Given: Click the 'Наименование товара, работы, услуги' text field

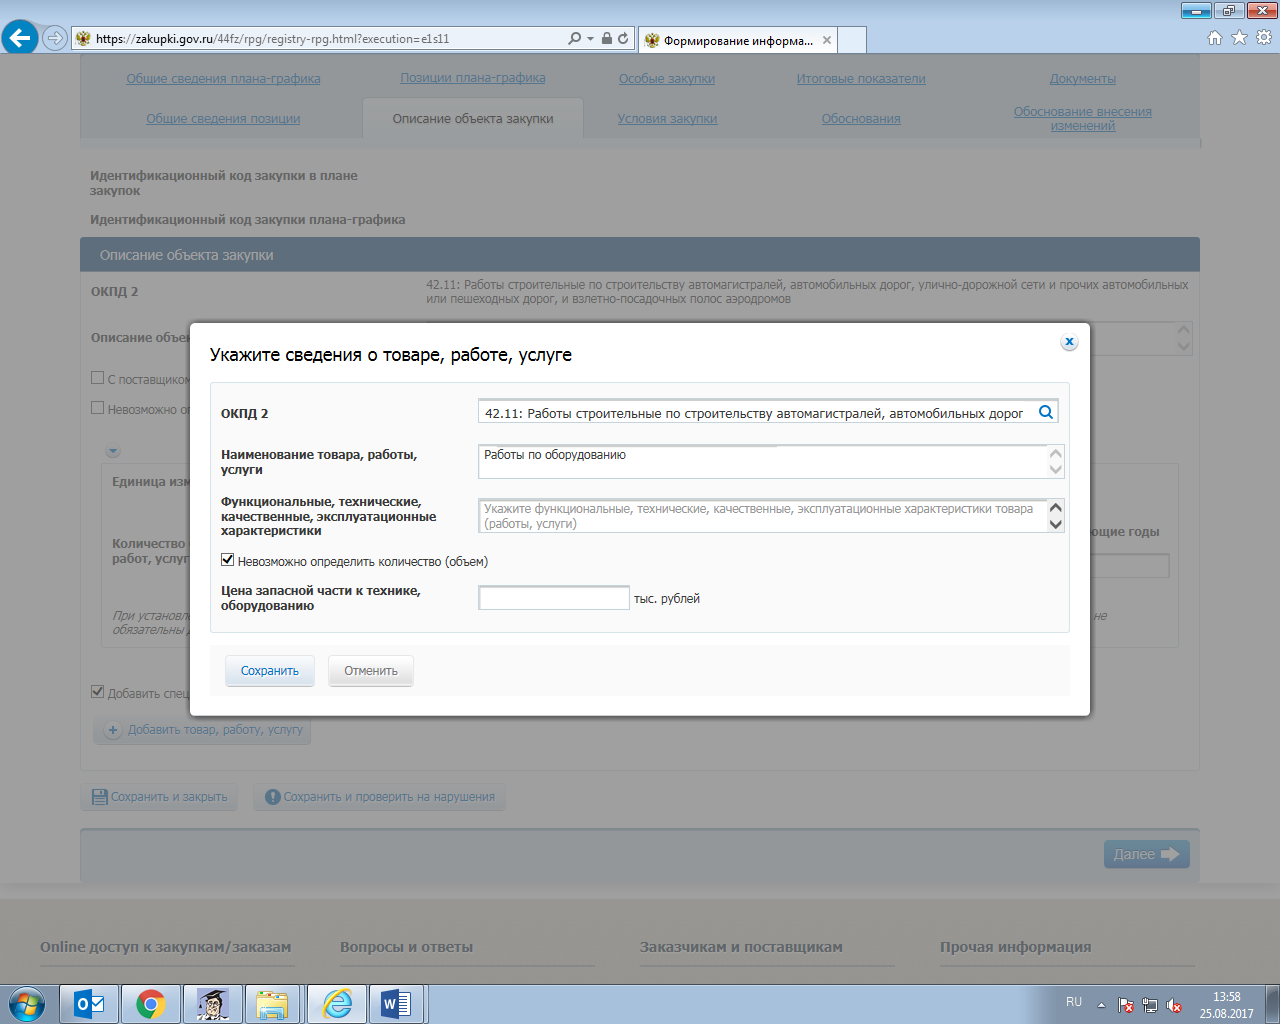Looking at the screenshot, I should coord(762,462).
